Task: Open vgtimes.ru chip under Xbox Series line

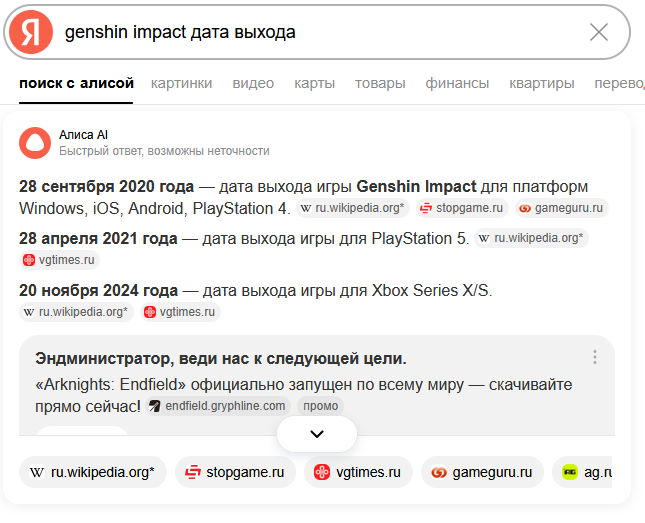Action: click(x=180, y=312)
